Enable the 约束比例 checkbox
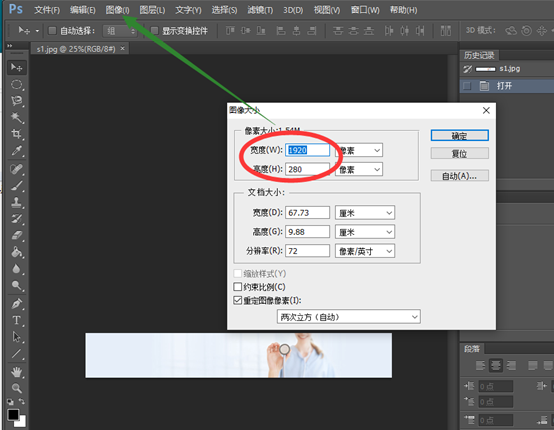This screenshot has height=430, width=554. point(237,287)
